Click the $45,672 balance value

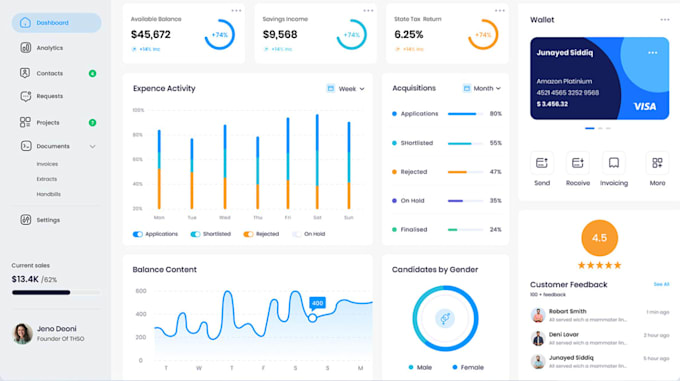point(151,34)
